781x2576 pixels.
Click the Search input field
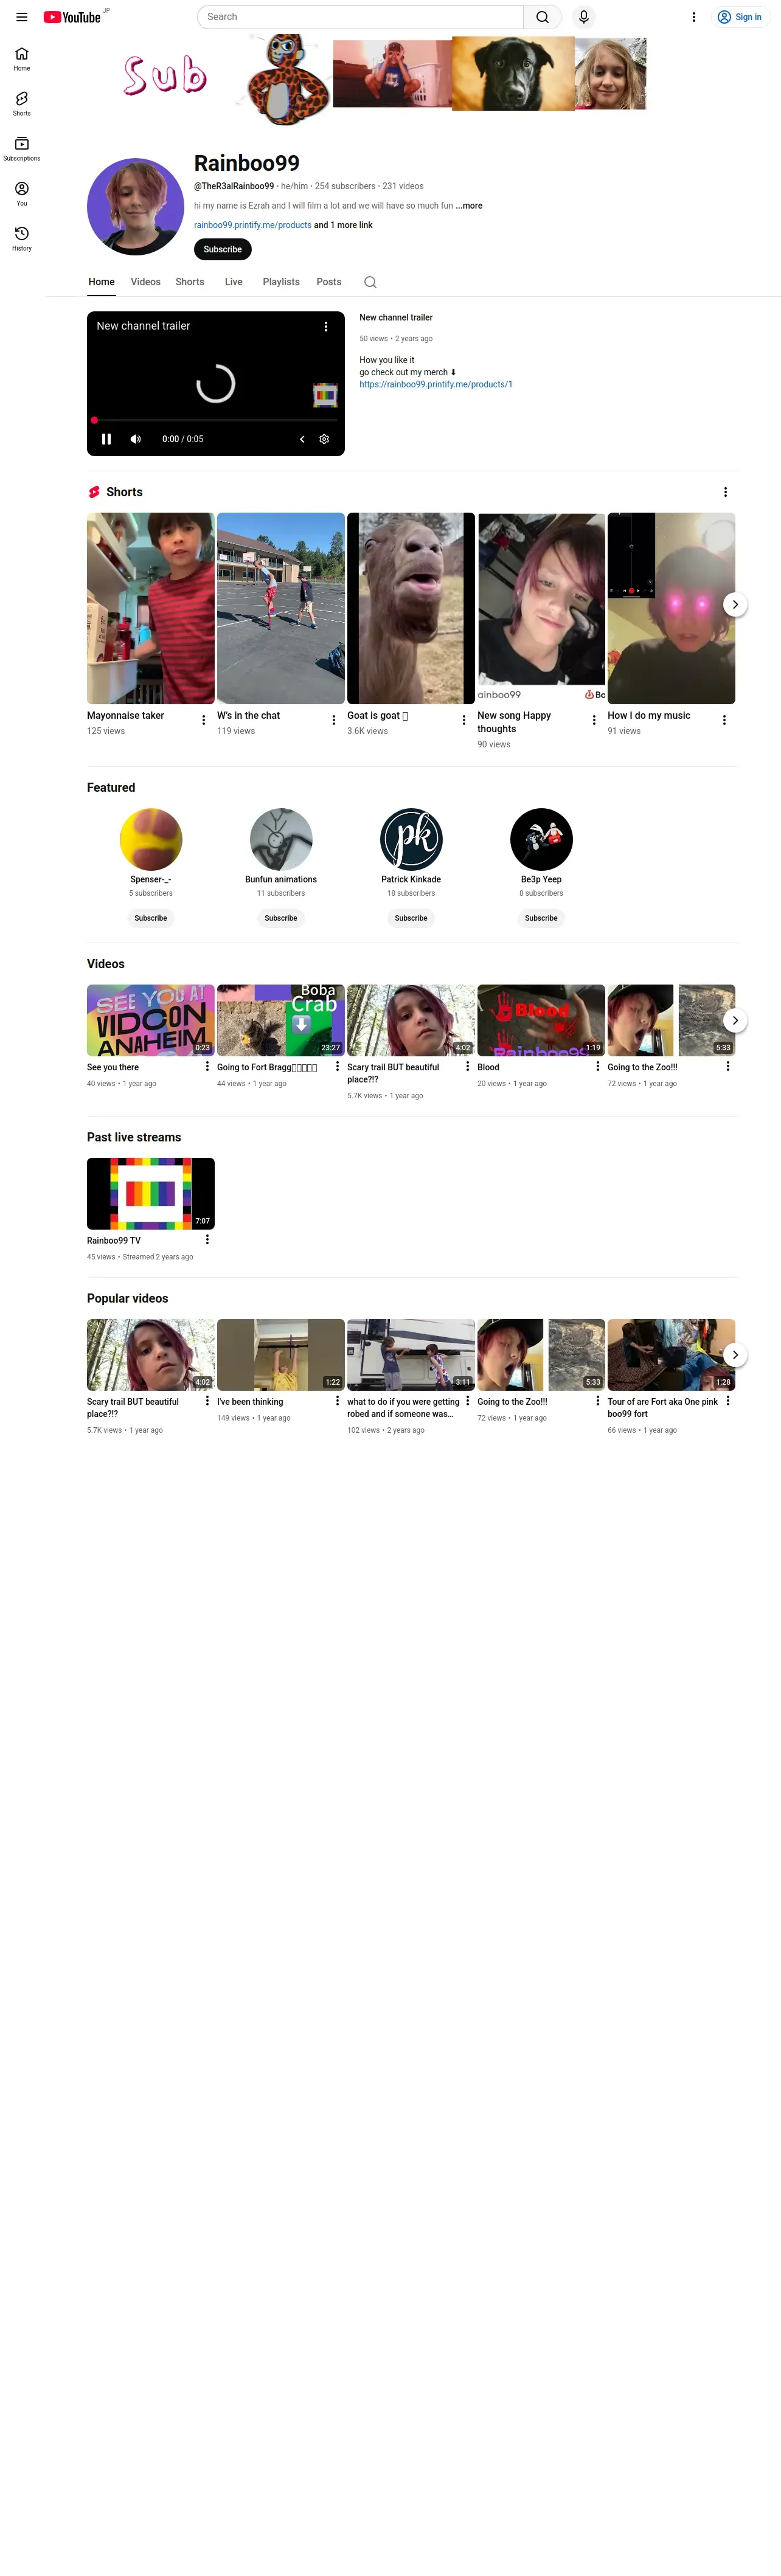pos(360,17)
